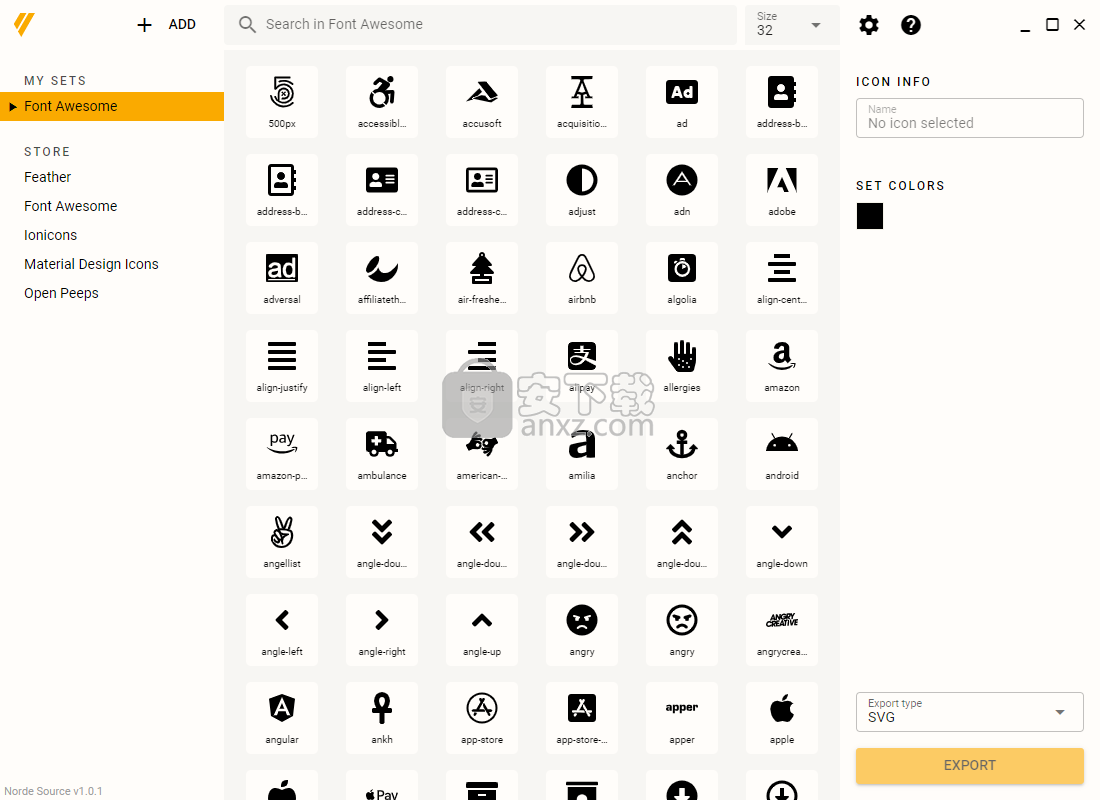The image size is (1100, 800).
Task: Click the Norde Source logo
Action: pos(24,25)
